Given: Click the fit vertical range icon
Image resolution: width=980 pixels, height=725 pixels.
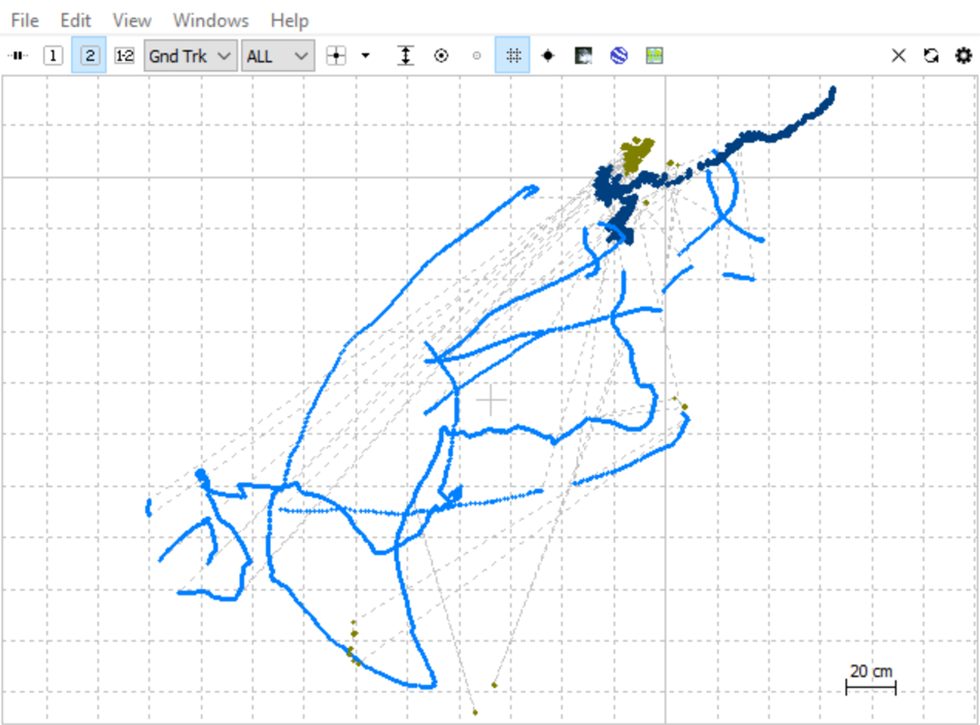Looking at the screenshot, I should (406, 56).
